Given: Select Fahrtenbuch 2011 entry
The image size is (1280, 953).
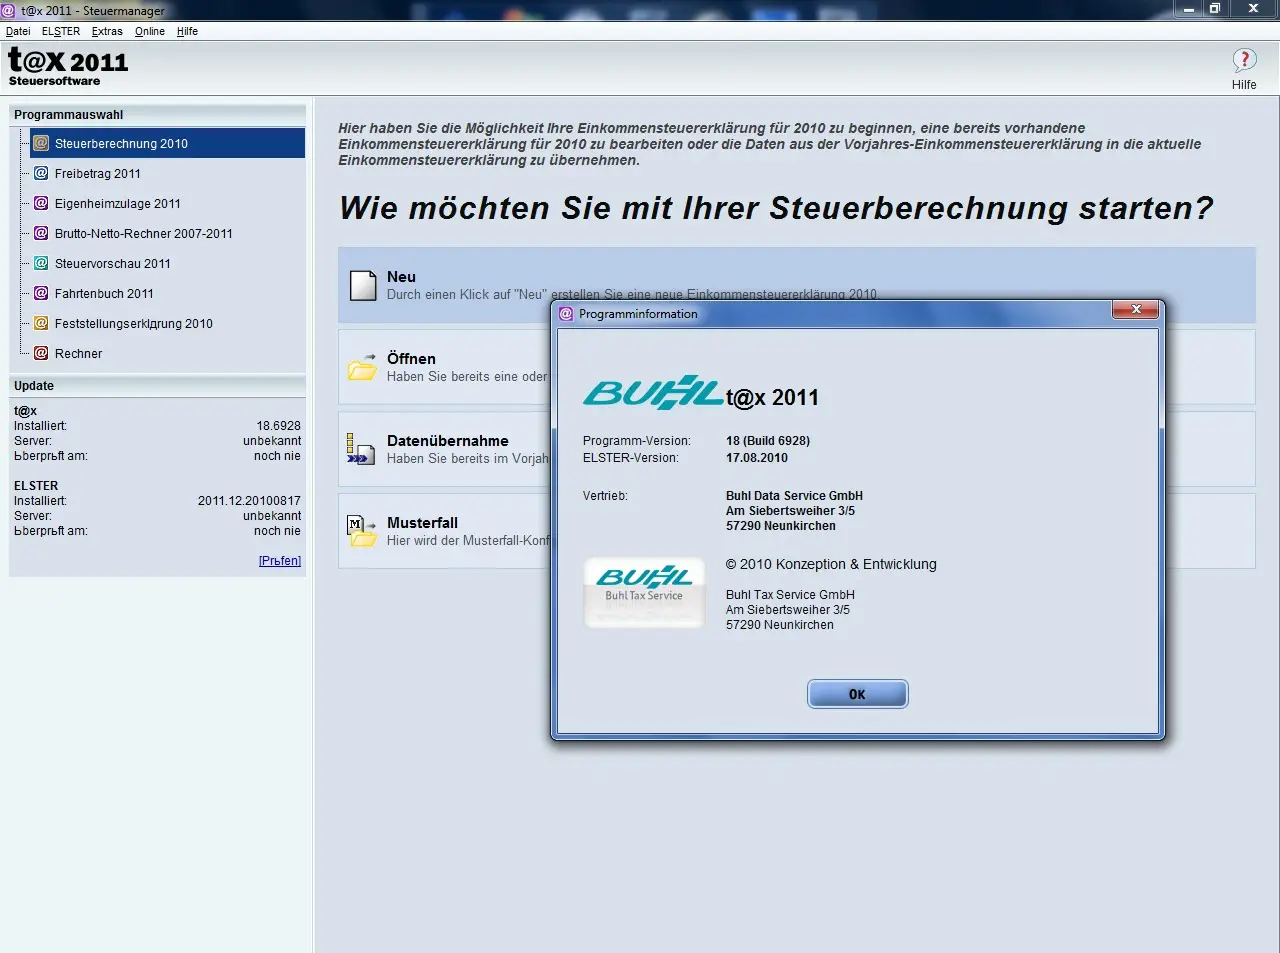Looking at the screenshot, I should (104, 293).
